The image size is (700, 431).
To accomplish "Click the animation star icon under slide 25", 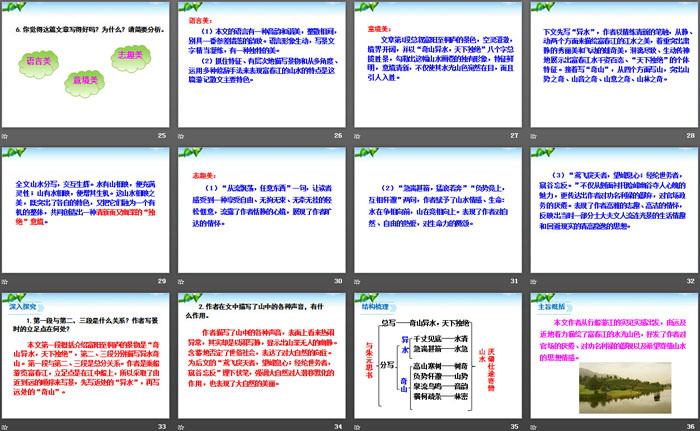I will [x=7, y=135].
